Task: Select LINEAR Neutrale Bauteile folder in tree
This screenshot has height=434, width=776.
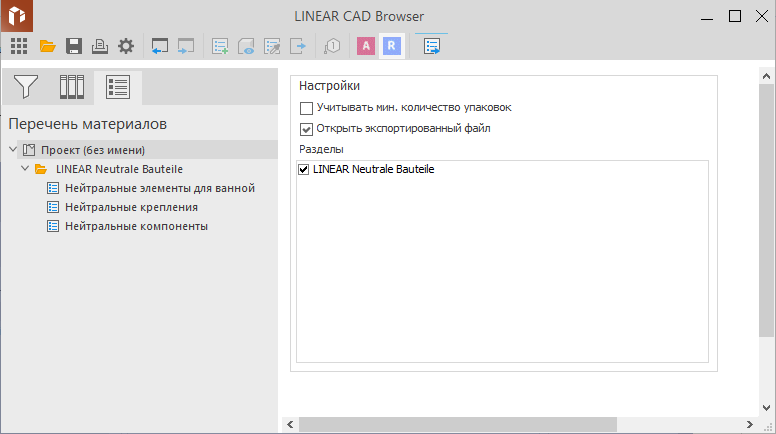Action: (x=119, y=169)
